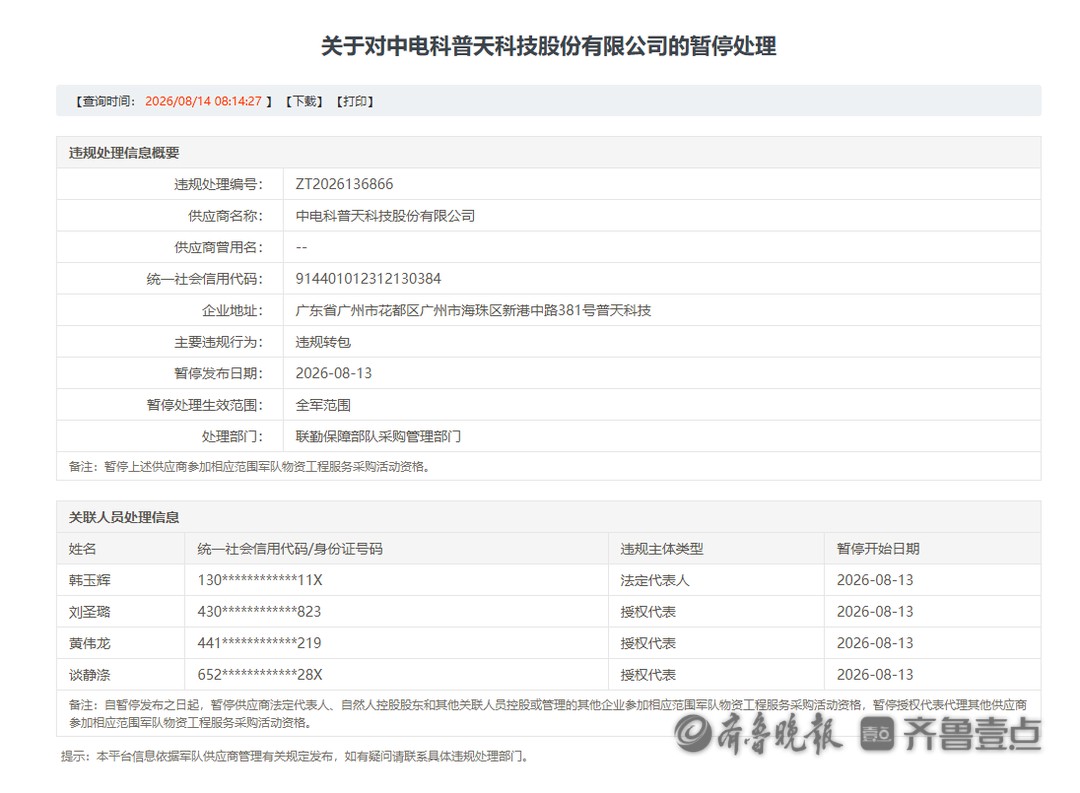Select the name 韩玉辉
Viewport: 1080px width, 793px height.
[x=90, y=581]
